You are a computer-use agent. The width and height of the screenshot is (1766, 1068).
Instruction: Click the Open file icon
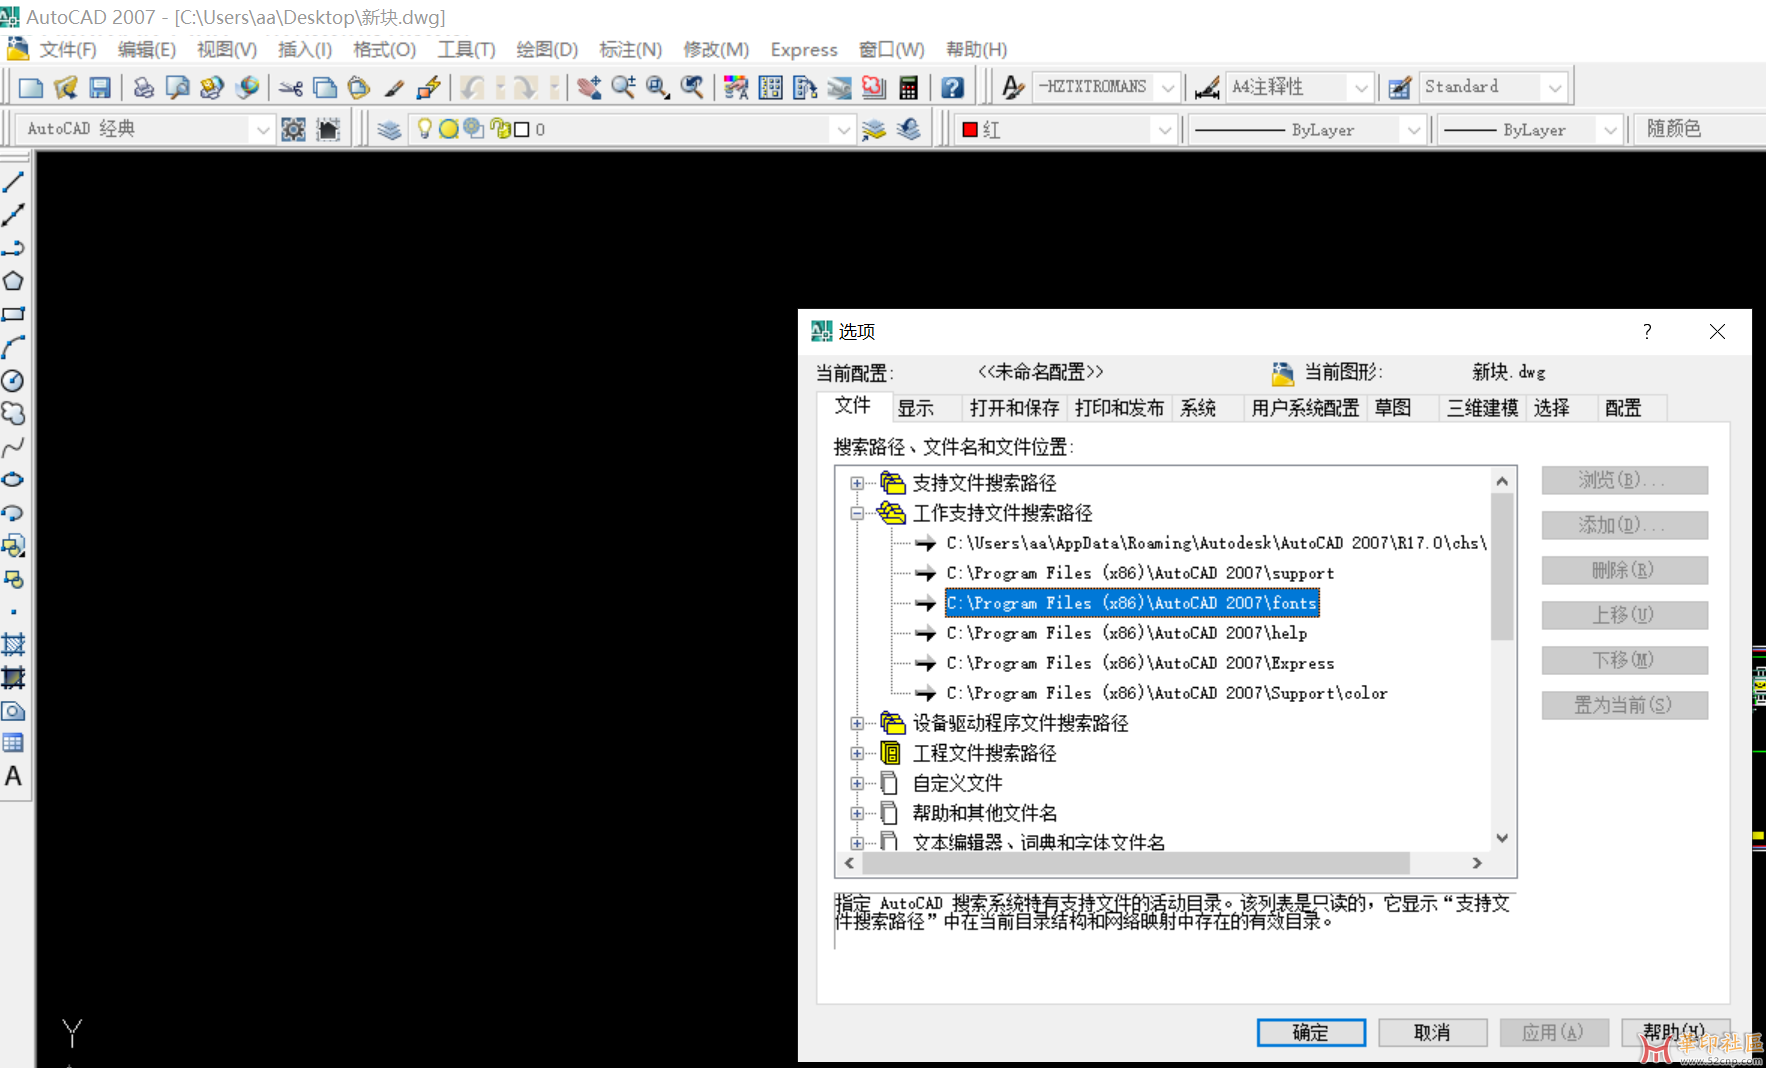pos(65,88)
